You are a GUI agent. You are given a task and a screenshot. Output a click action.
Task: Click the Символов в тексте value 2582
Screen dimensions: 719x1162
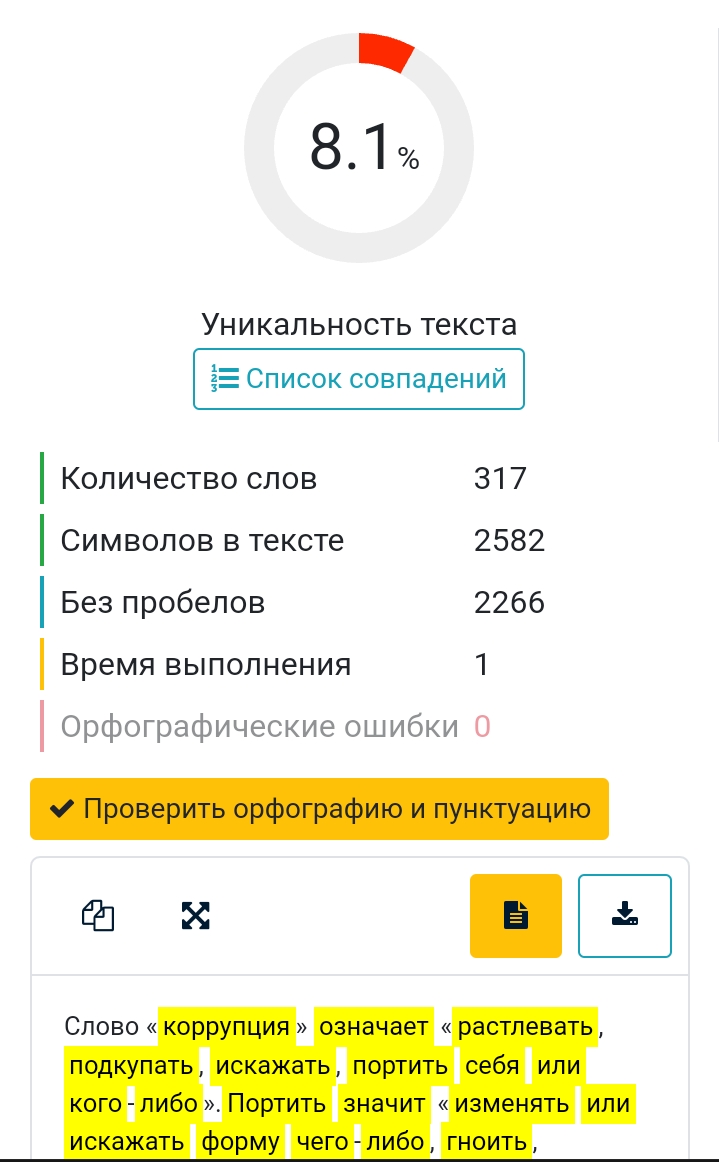(510, 540)
